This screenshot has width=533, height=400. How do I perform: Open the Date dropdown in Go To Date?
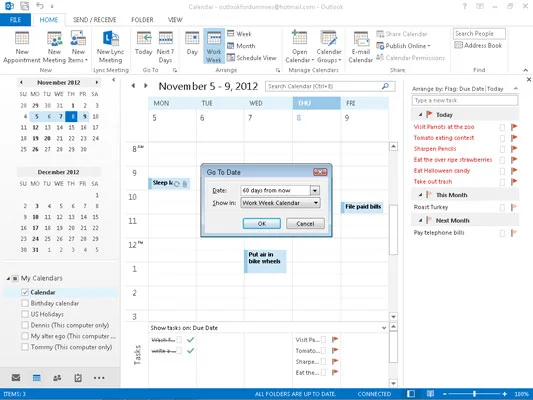pyautogui.click(x=315, y=190)
